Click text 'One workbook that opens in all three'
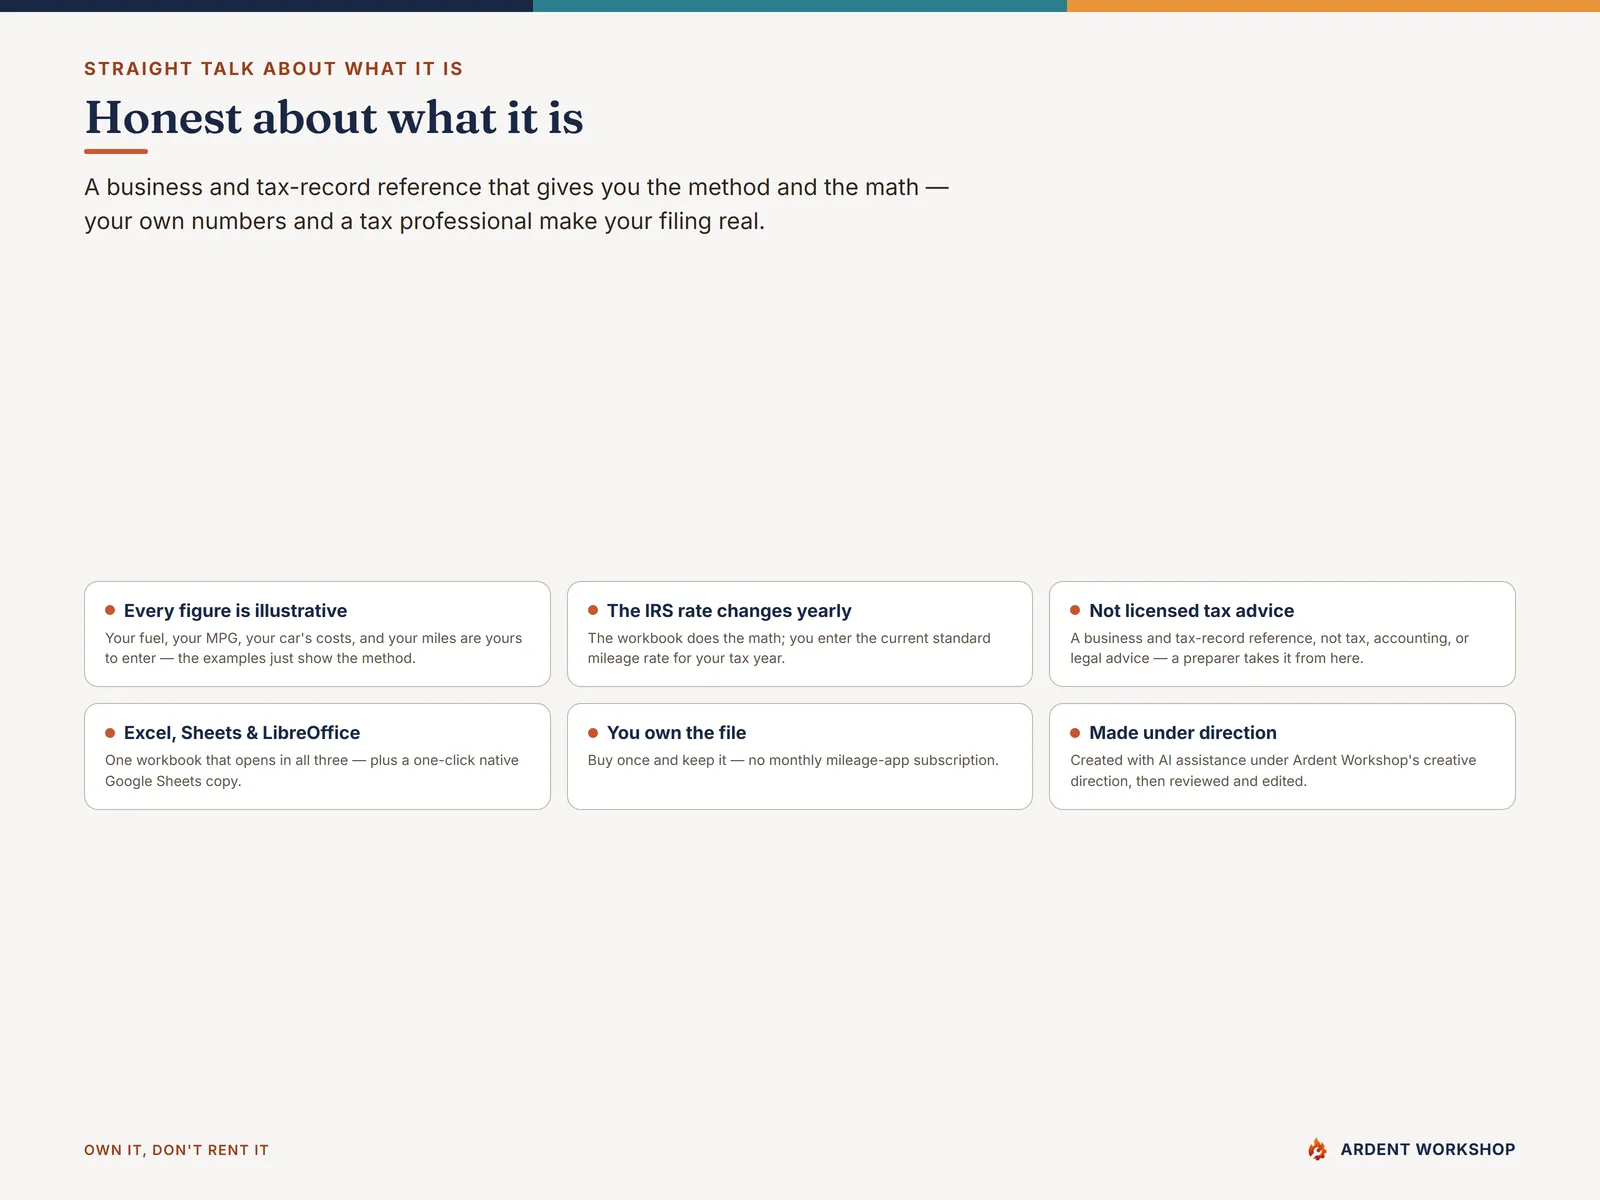Image resolution: width=1600 pixels, height=1200 pixels. (x=226, y=760)
